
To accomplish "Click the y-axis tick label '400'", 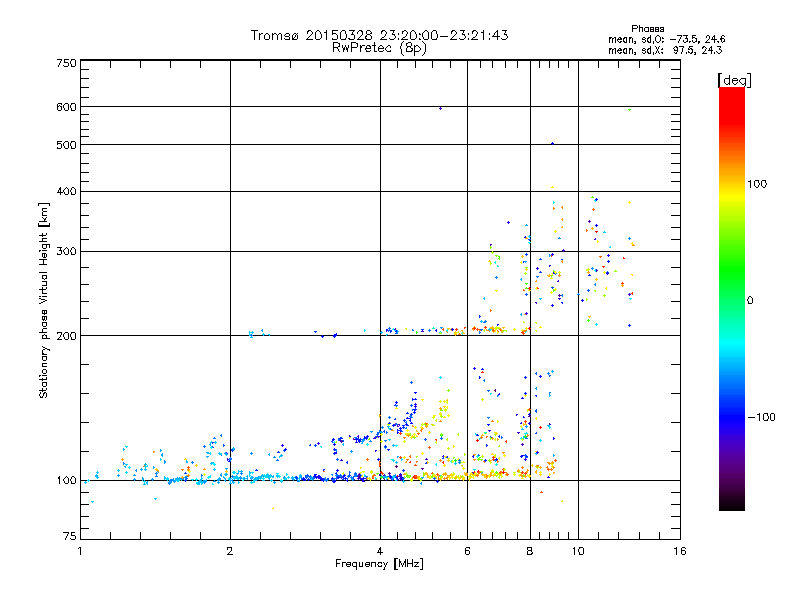I will pos(66,192).
